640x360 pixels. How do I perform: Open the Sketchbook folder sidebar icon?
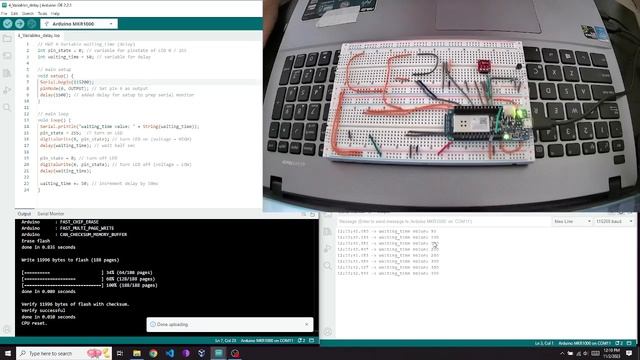[x=7, y=39]
